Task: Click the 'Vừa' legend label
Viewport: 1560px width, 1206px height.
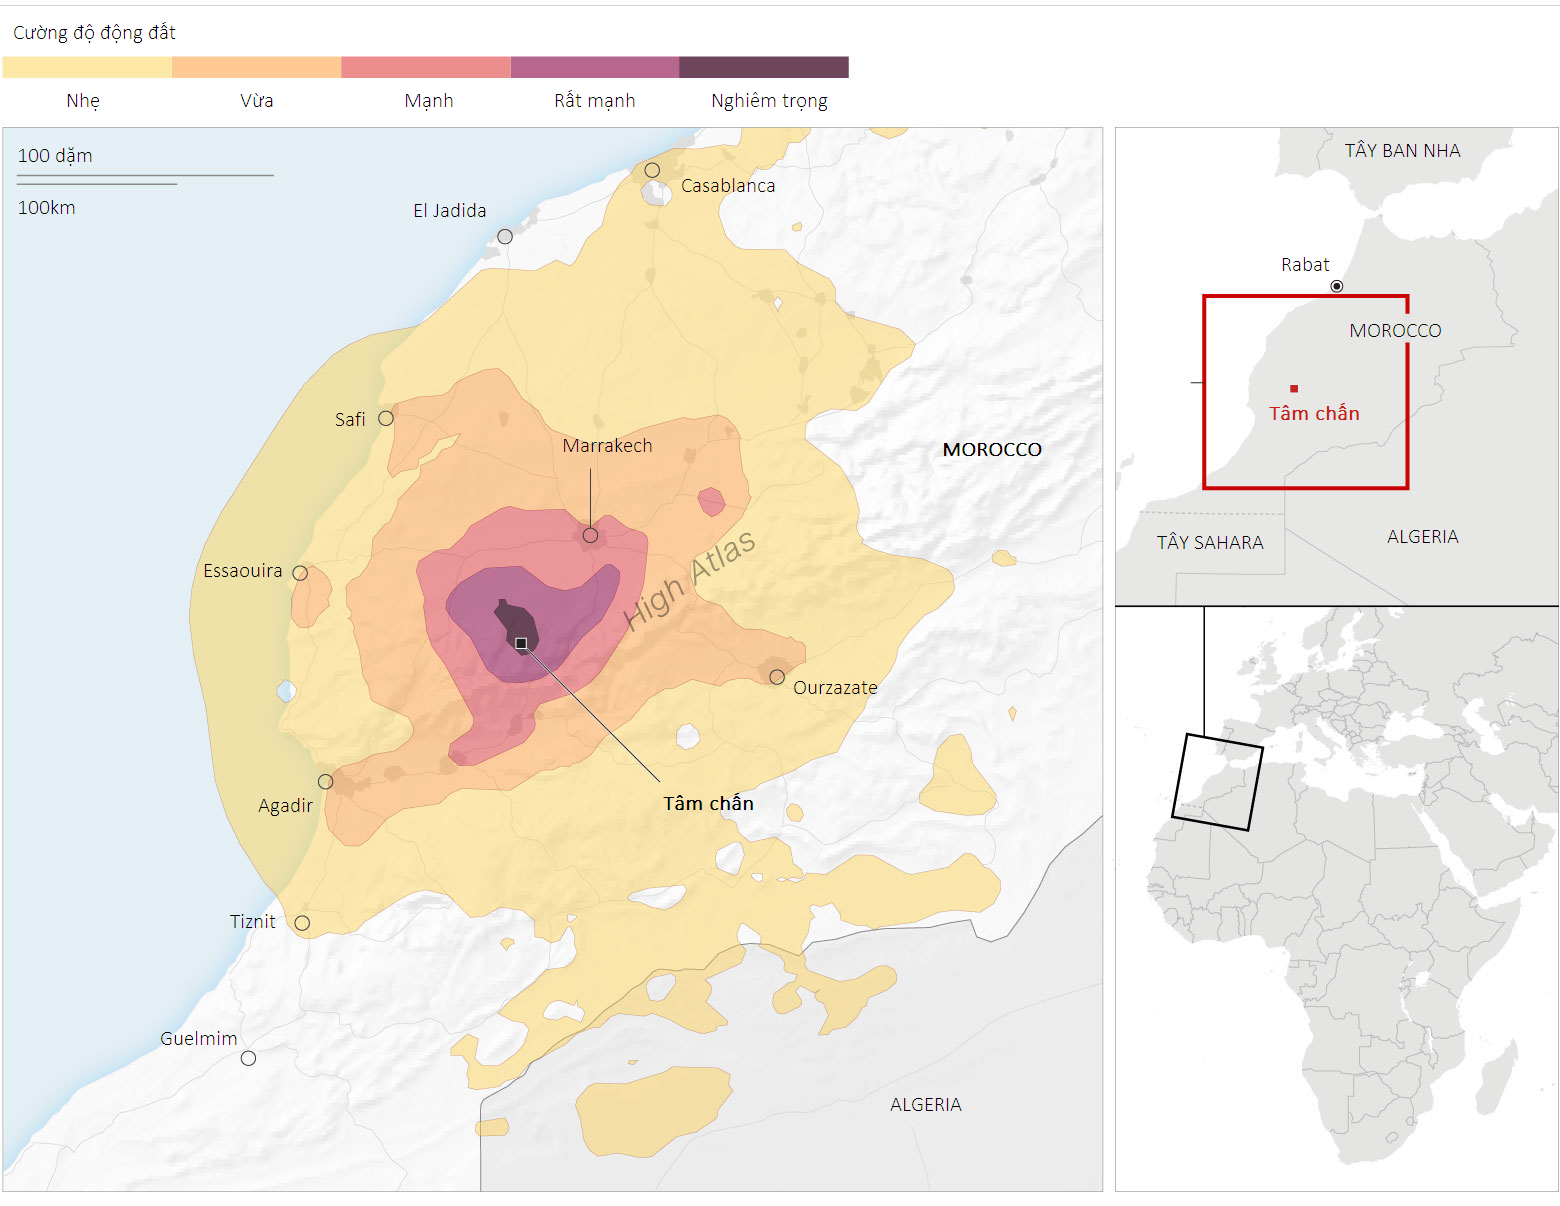Action: [x=257, y=101]
